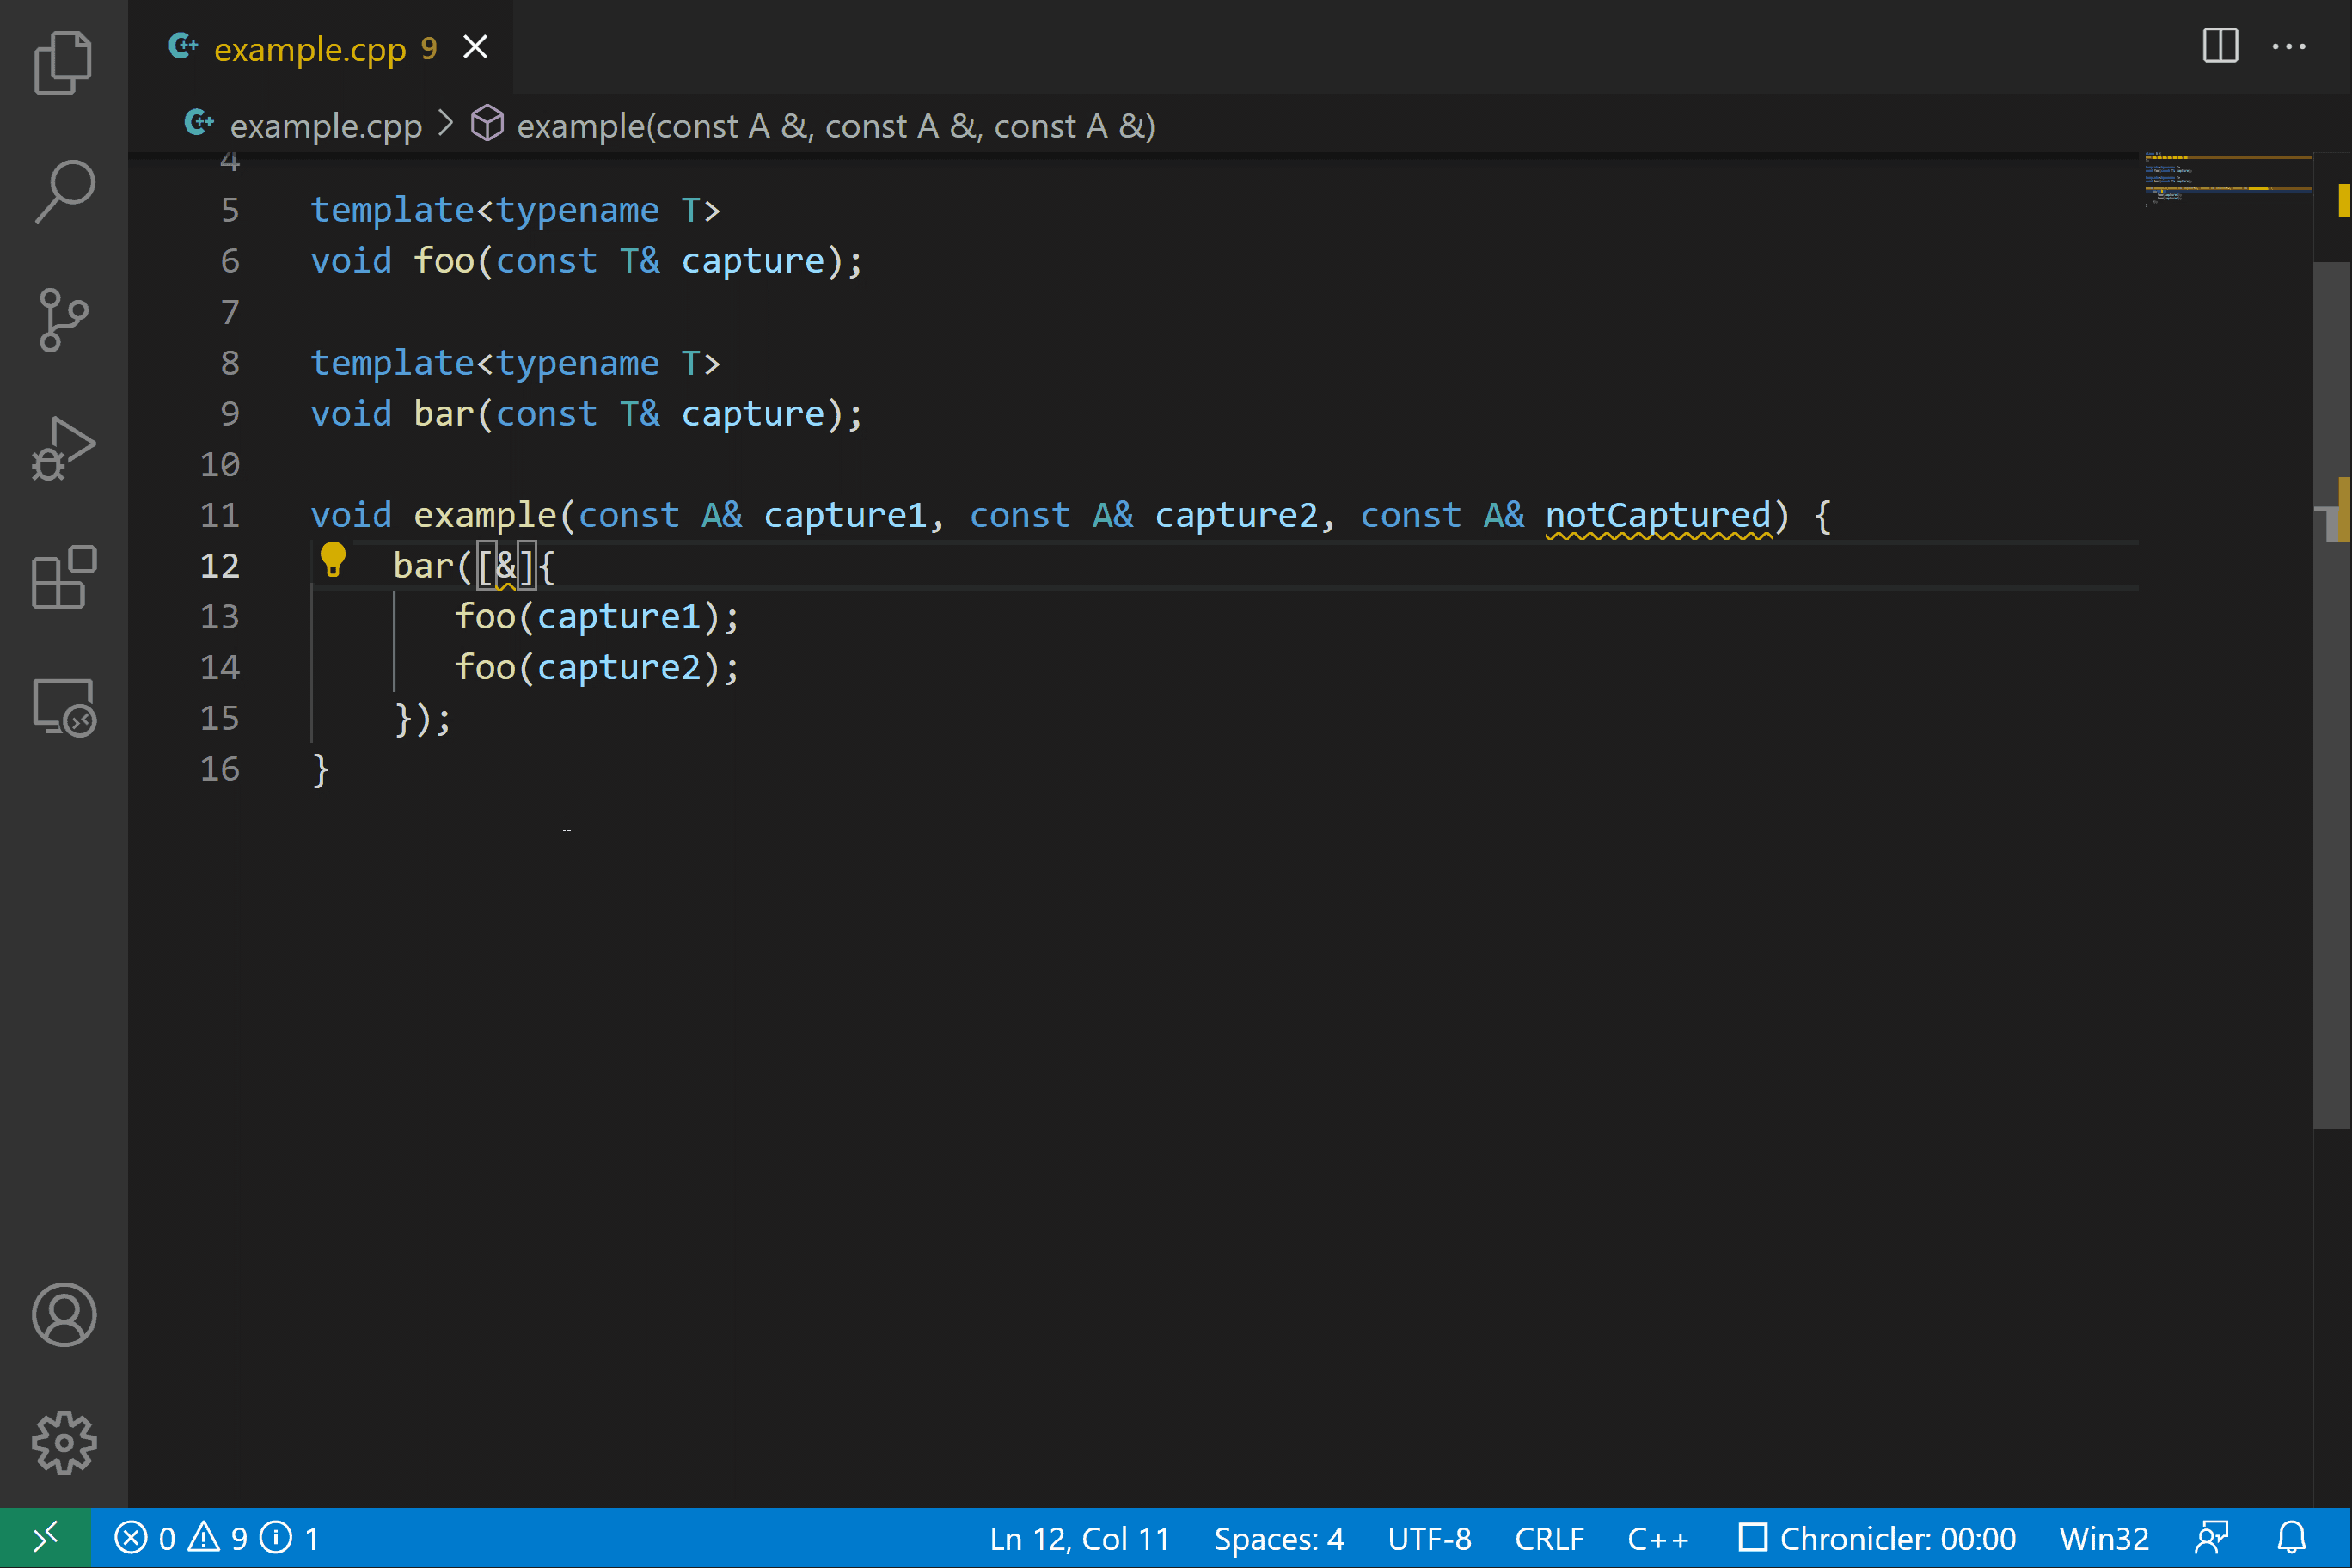Open the Source Control view
Viewport: 2352px width, 1568px height.
[x=63, y=318]
